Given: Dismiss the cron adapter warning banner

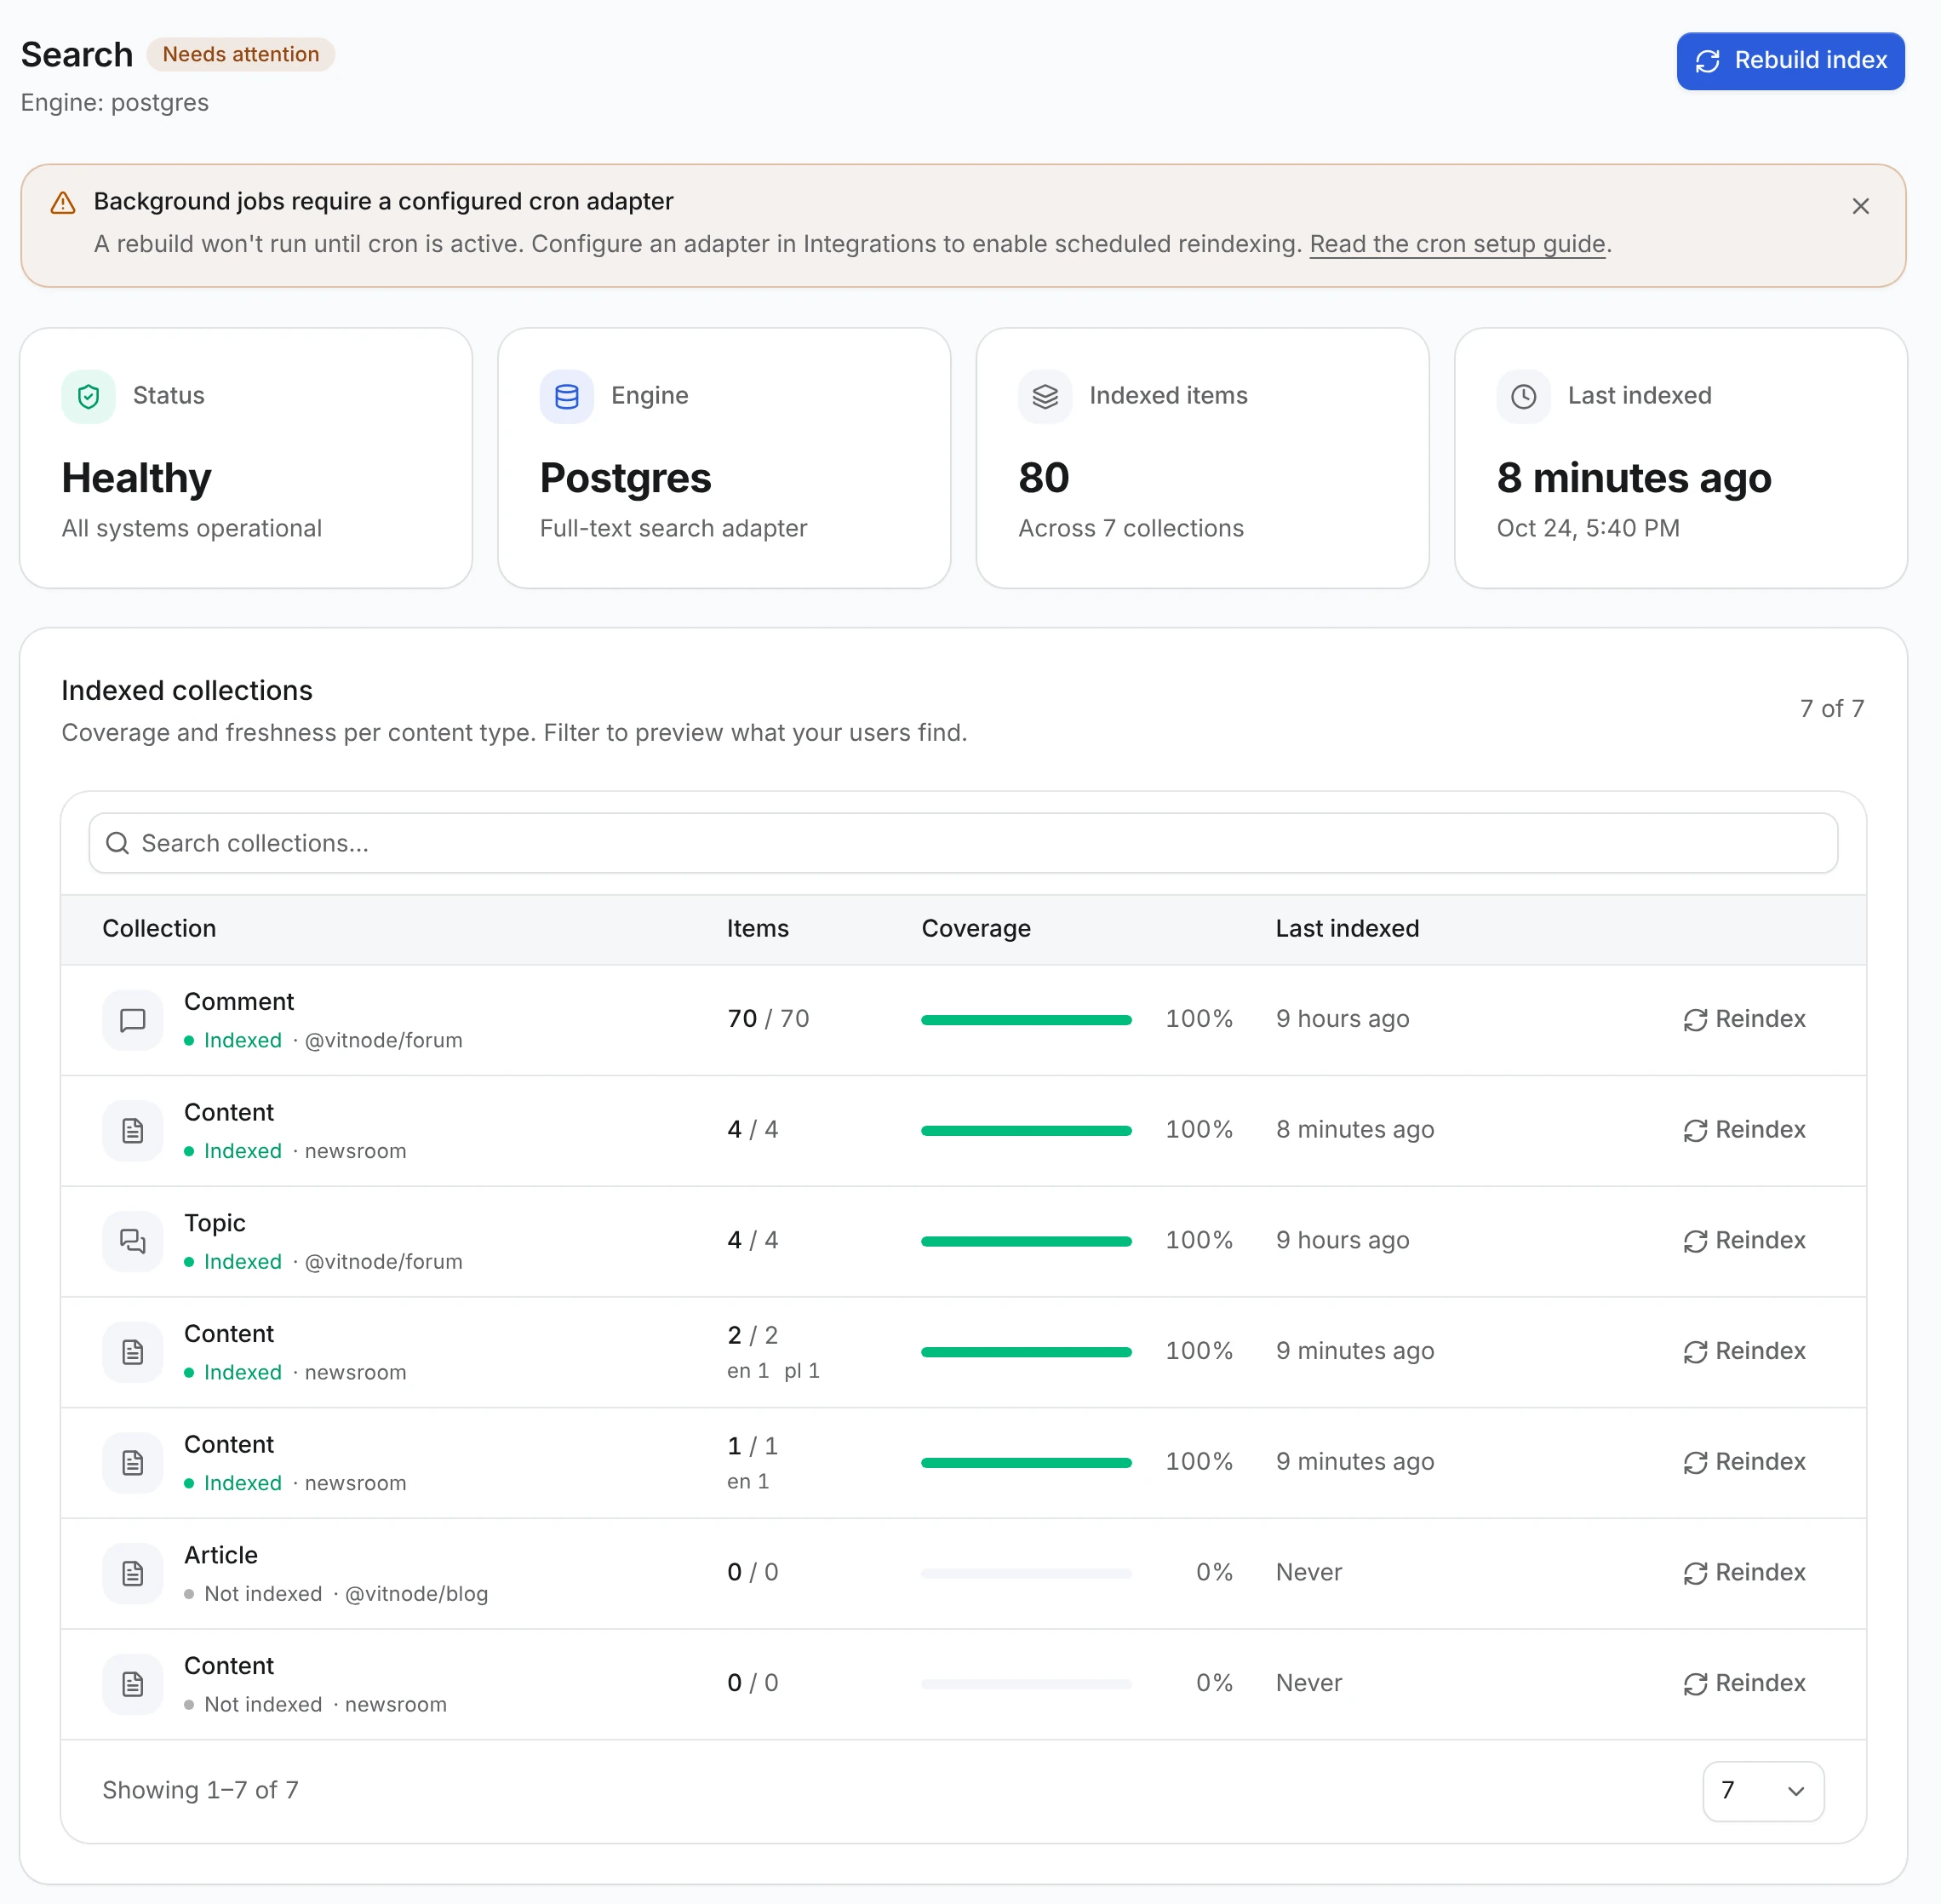Looking at the screenshot, I should (x=1859, y=206).
